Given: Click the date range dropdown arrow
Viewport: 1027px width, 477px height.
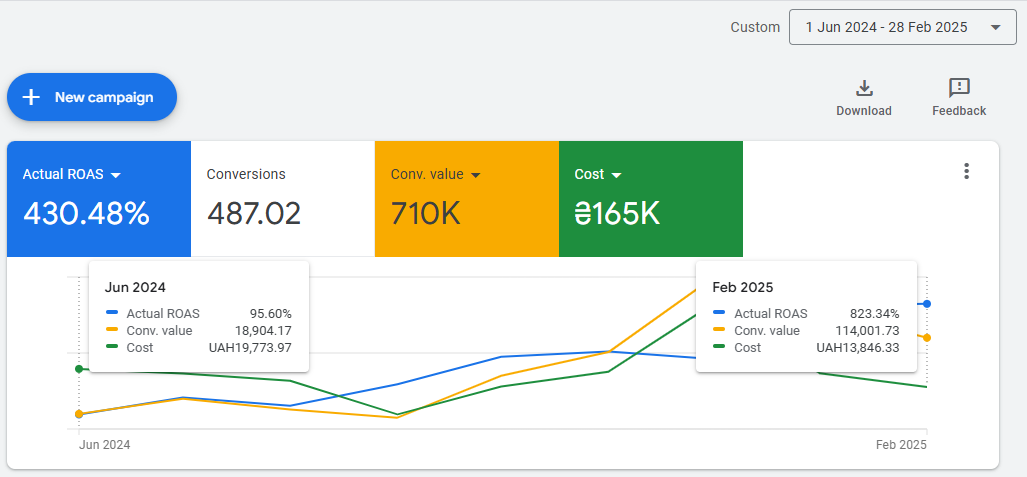Looking at the screenshot, I should pos(996,28).
